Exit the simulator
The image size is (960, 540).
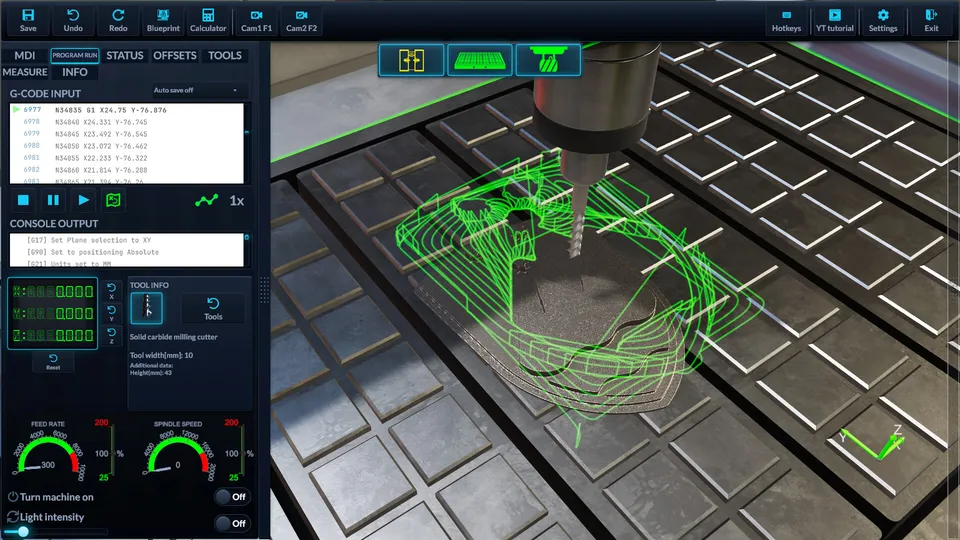[931, 20]
